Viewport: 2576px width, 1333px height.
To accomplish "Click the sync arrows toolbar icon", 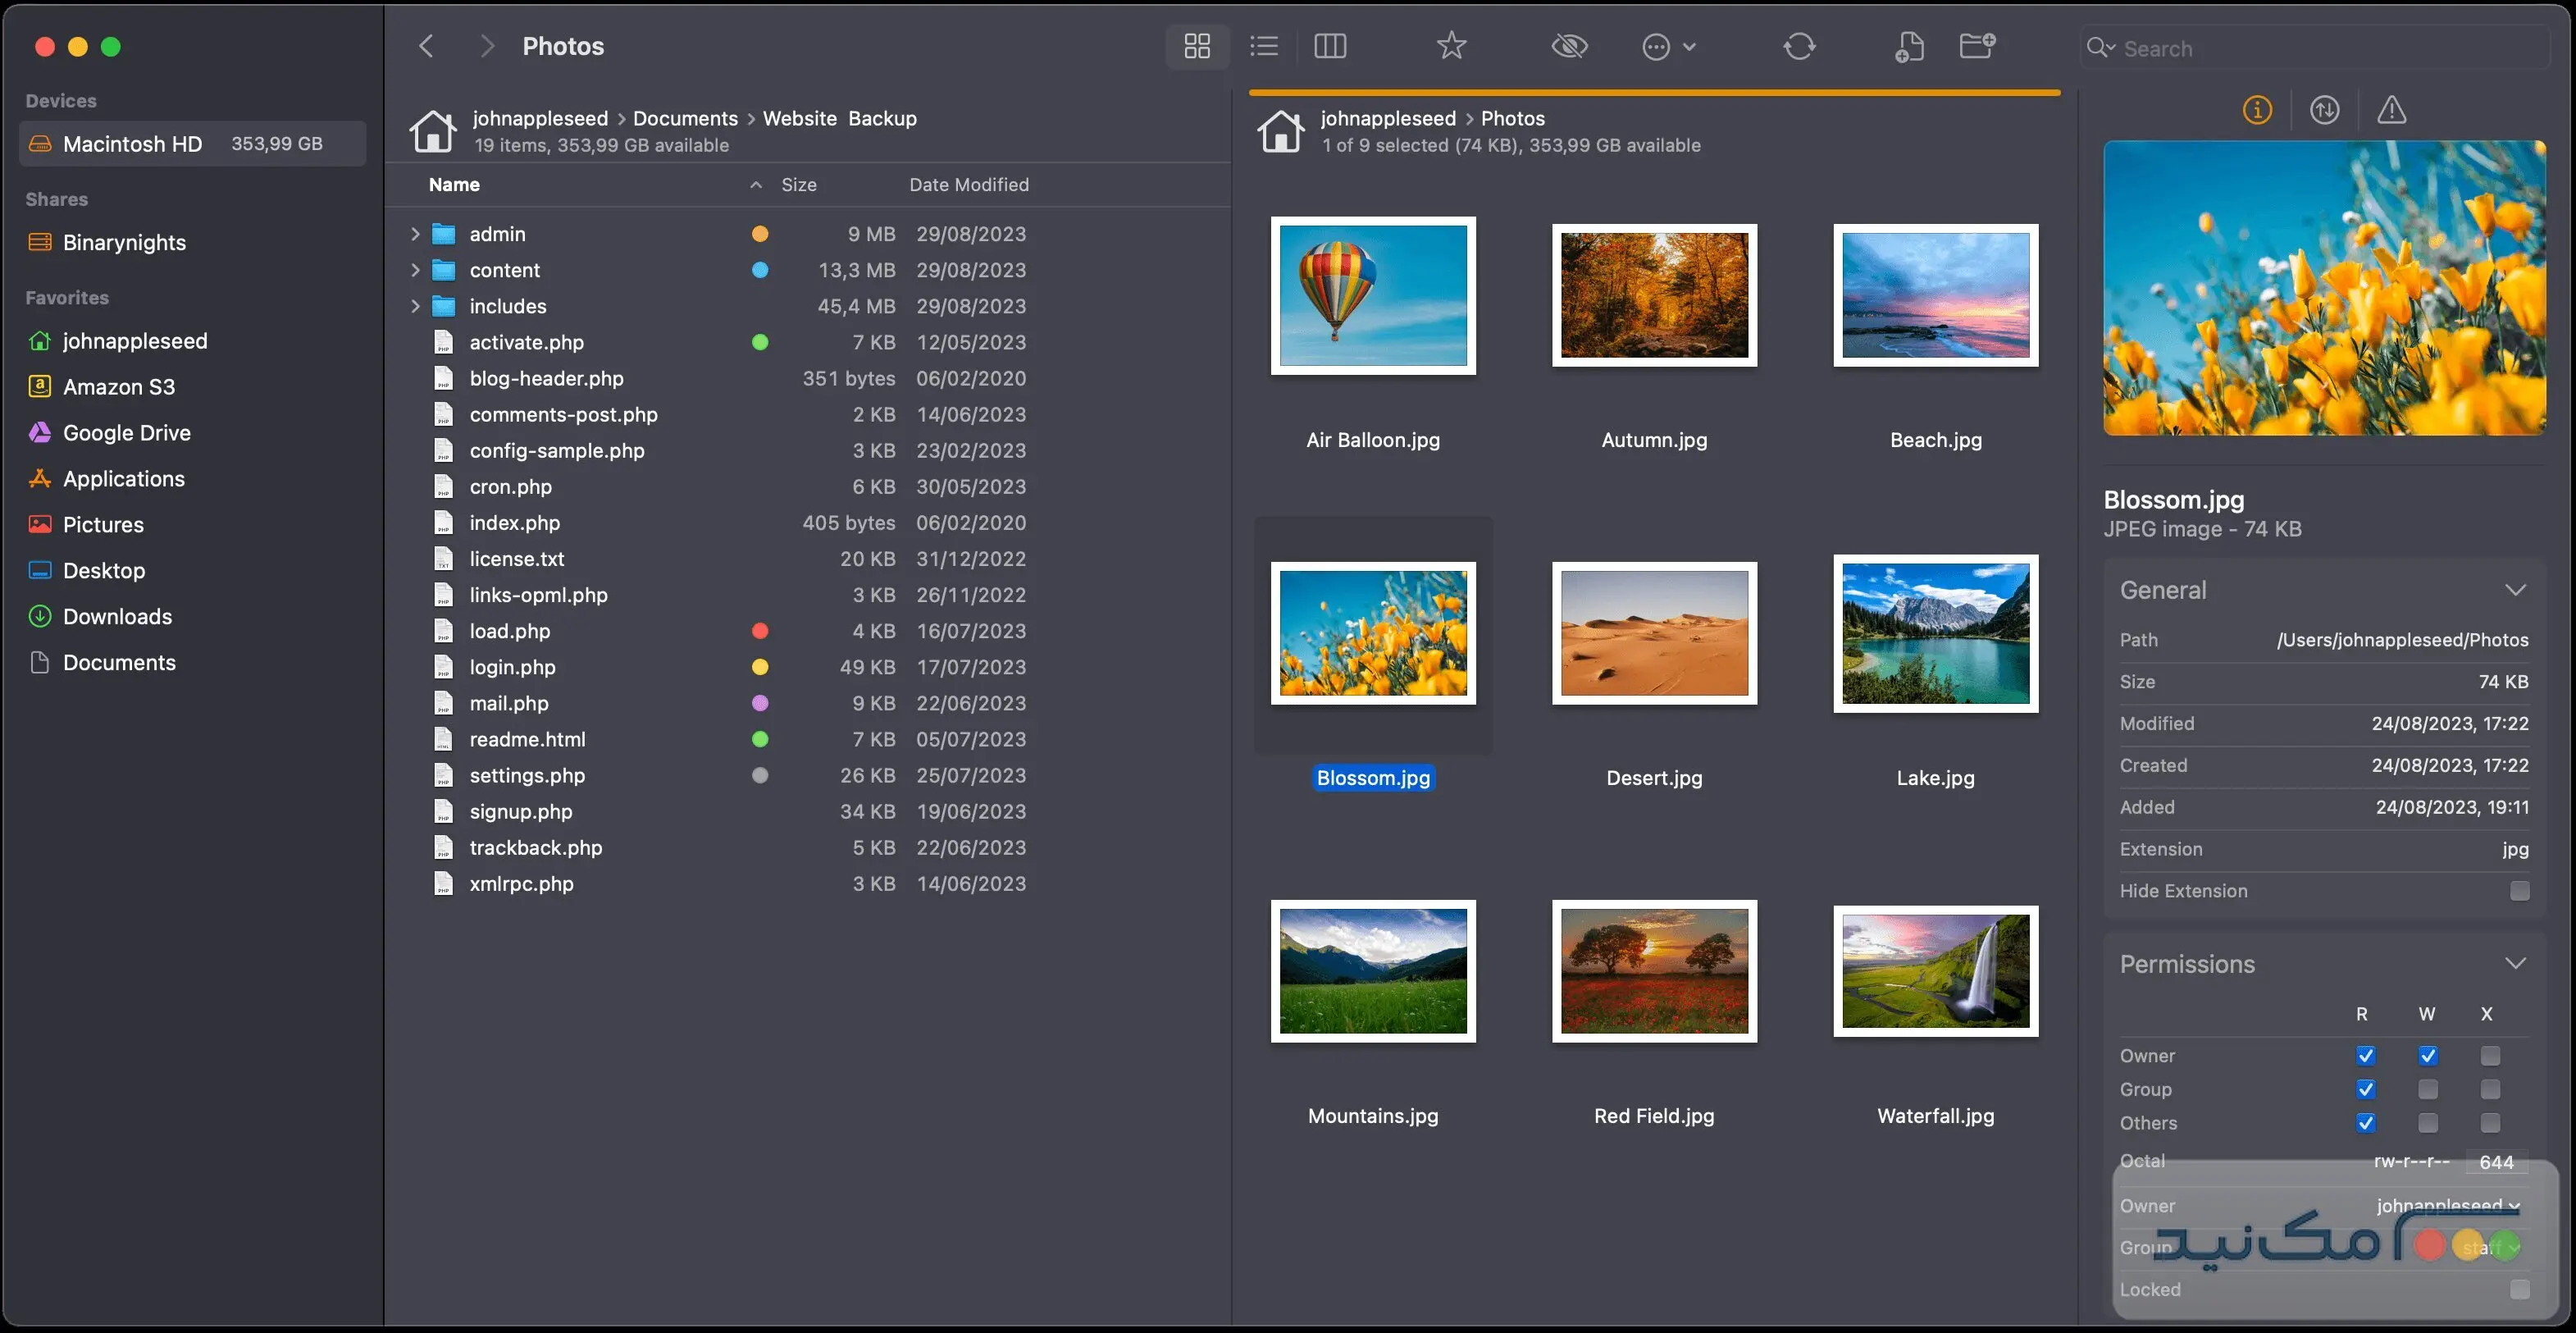I will (x=1798, y=46).
